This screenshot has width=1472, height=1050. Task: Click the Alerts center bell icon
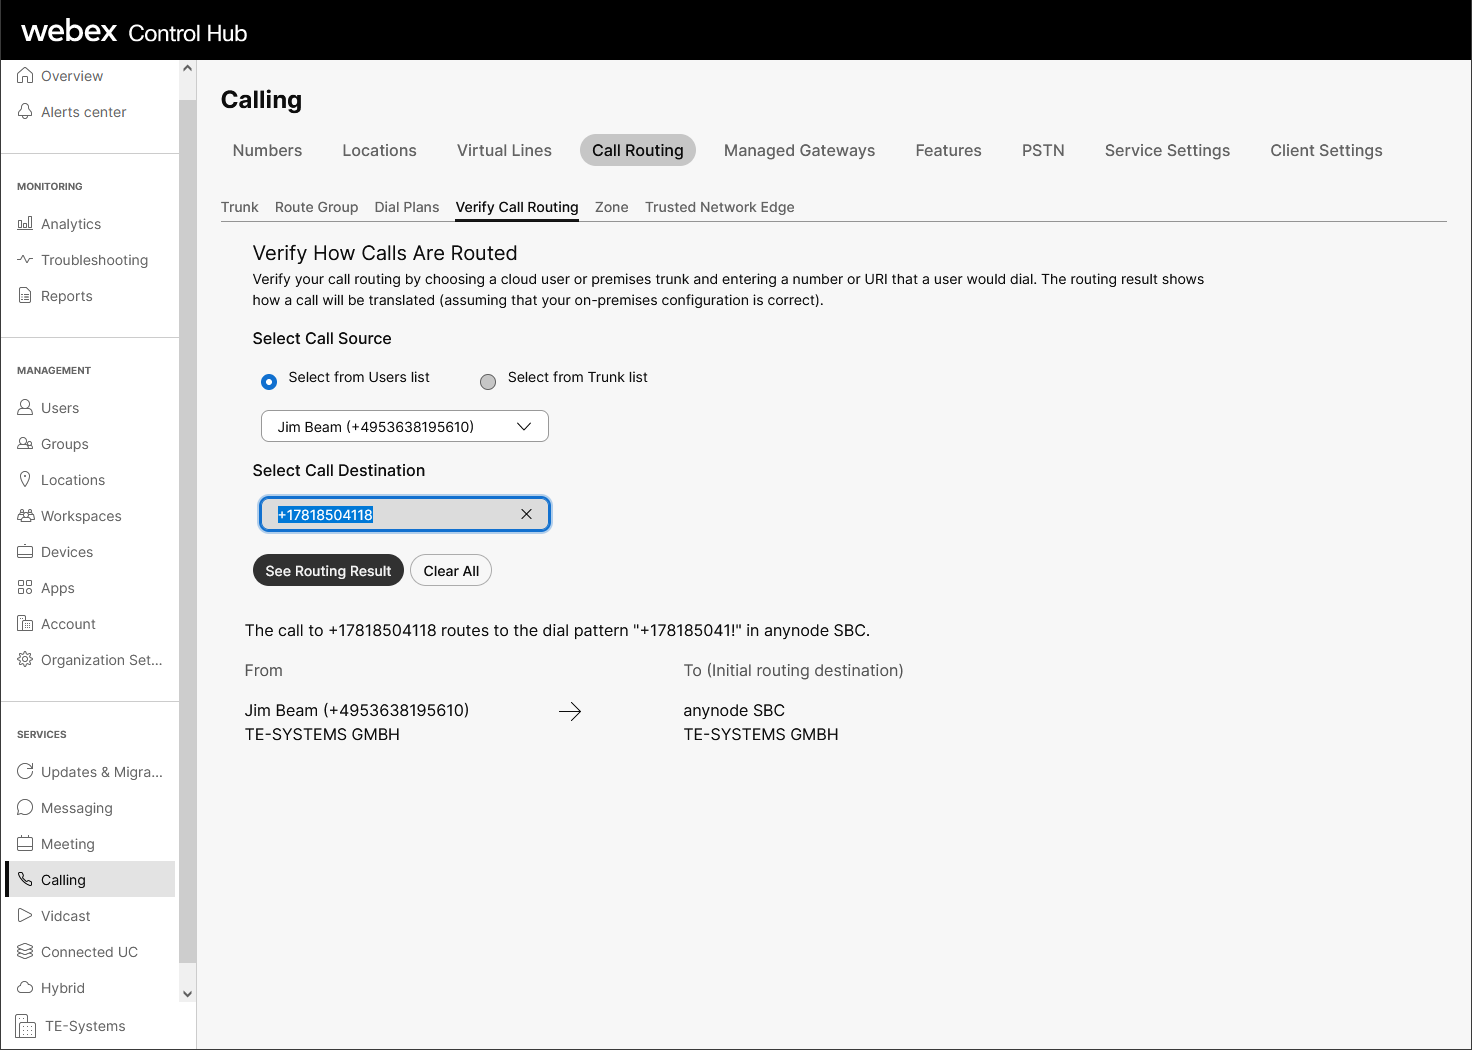pyautogui.click(x=25, y=112)
